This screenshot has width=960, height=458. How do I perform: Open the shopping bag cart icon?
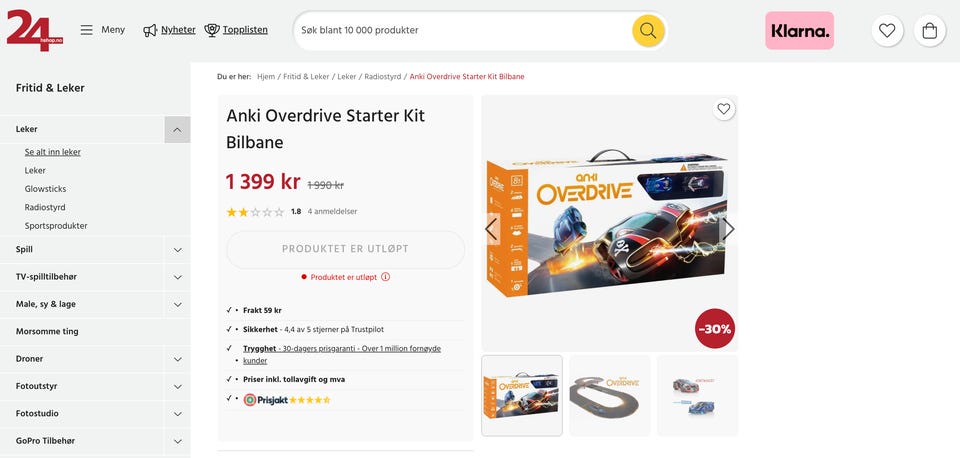(929, 31)
